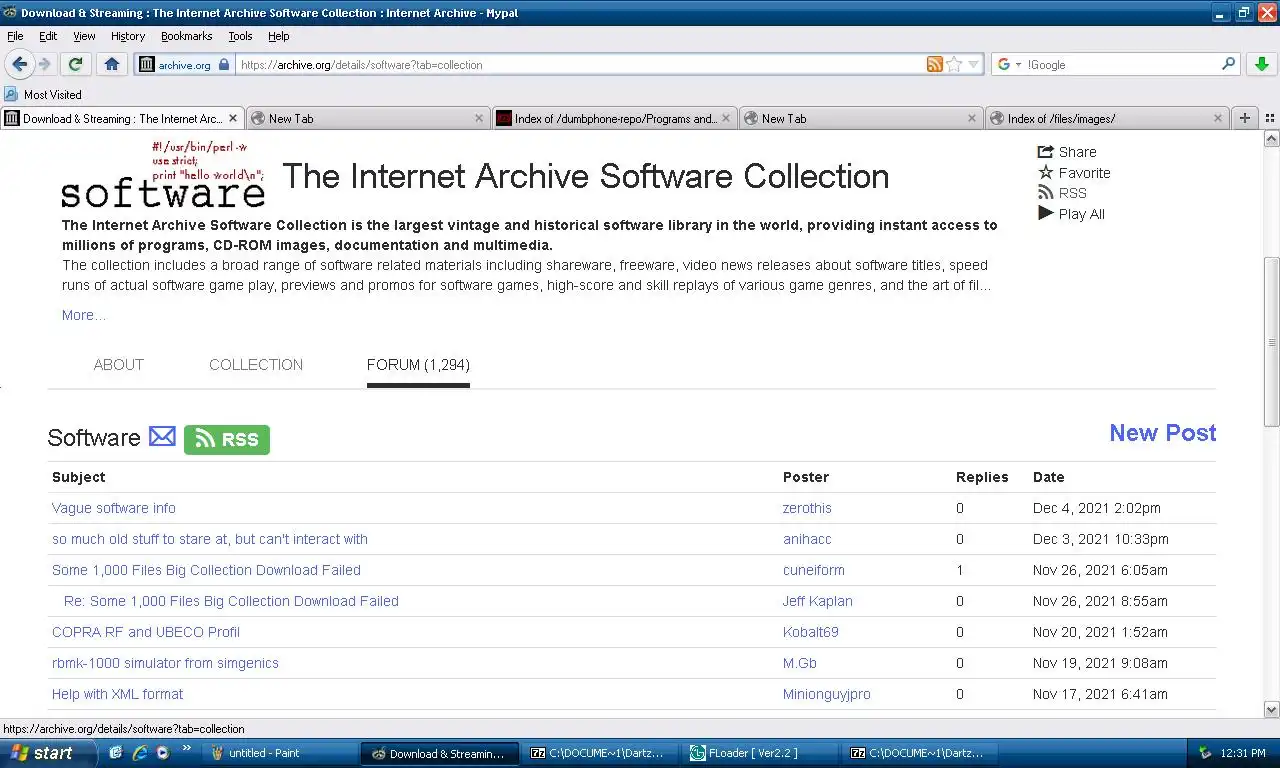Click the 12:31 PM taskbar clock
This screenshot has height=768, width=1280.
click(1243, 753)
